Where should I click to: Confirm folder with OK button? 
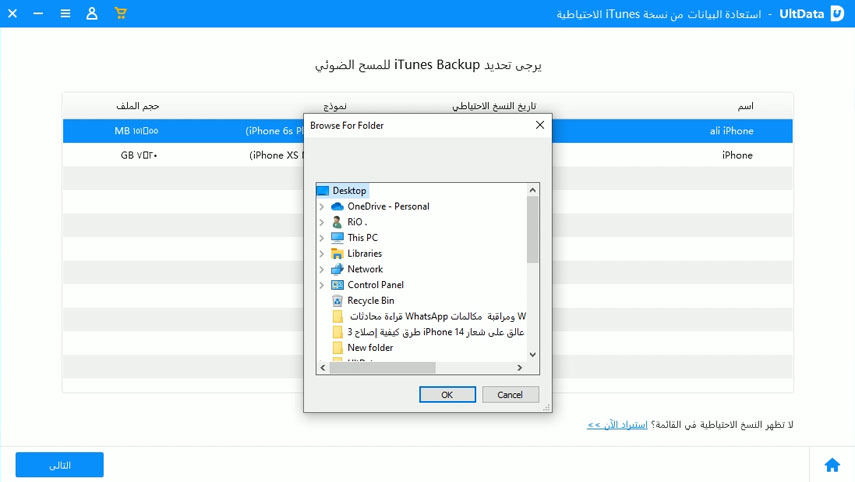[447, 394]
